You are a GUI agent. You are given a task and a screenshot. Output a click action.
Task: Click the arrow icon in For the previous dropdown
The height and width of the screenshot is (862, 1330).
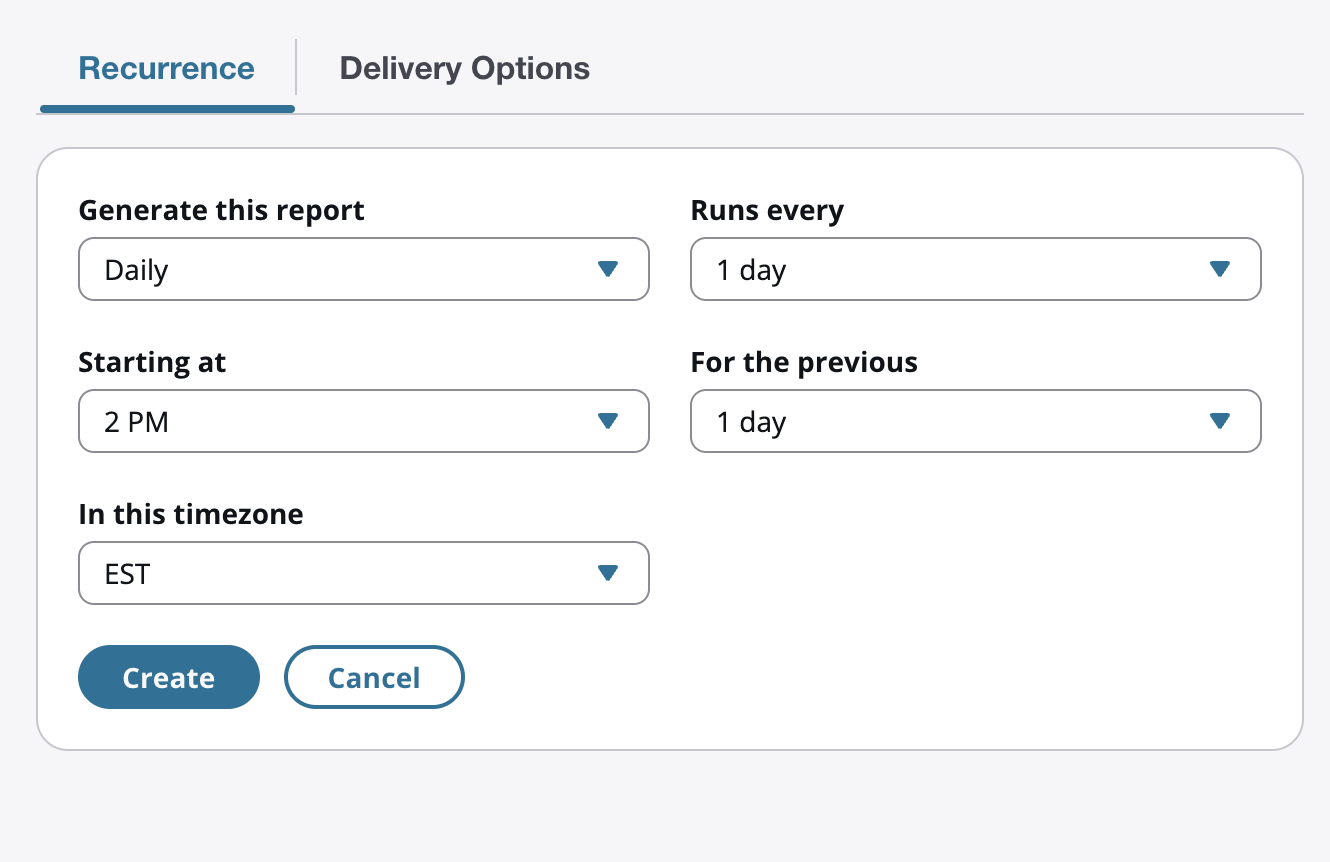1219,421
